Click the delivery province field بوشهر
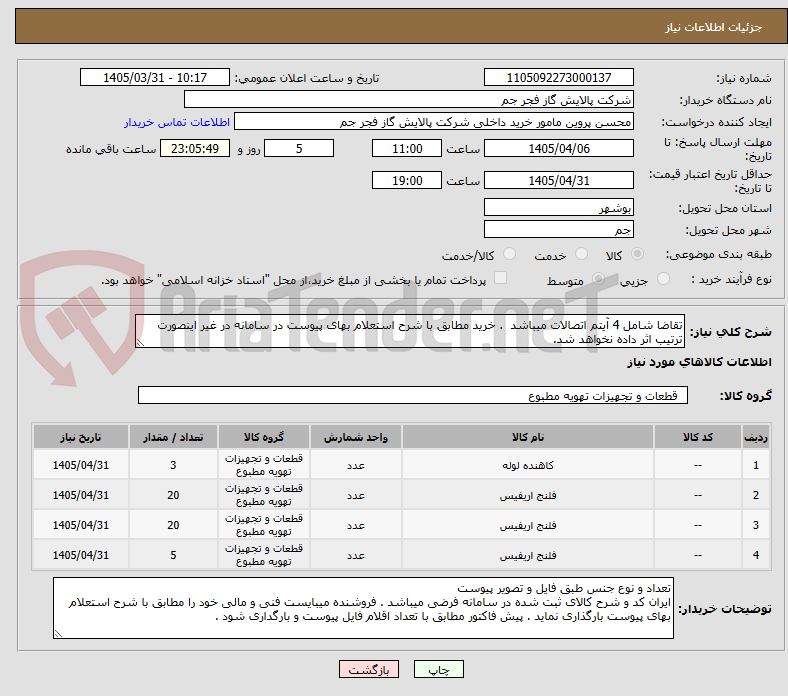The height and width of the screenshot is (696, 788). [x=558, y=208]
